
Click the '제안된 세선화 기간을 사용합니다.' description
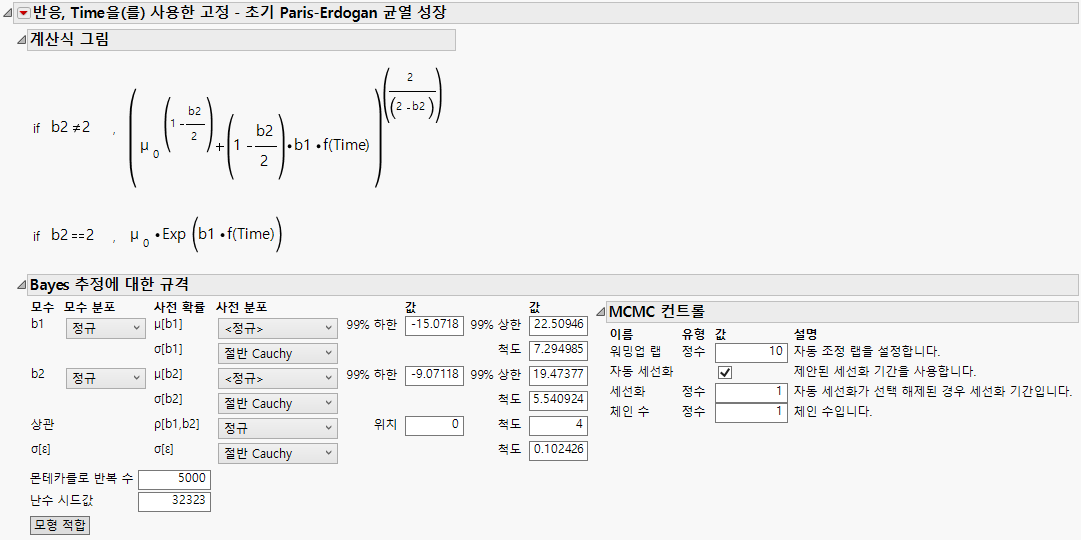click(x=885, y=371)
